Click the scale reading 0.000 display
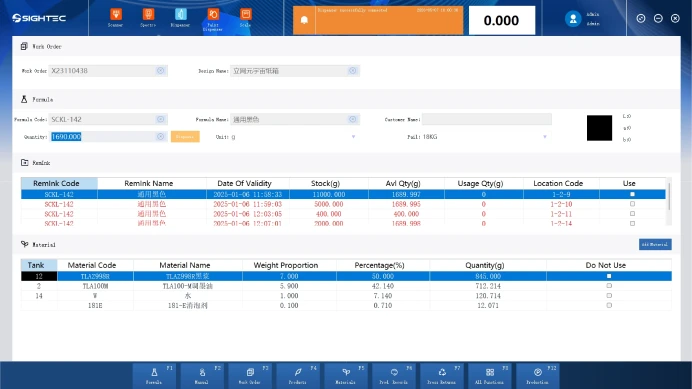 (502, 20)
